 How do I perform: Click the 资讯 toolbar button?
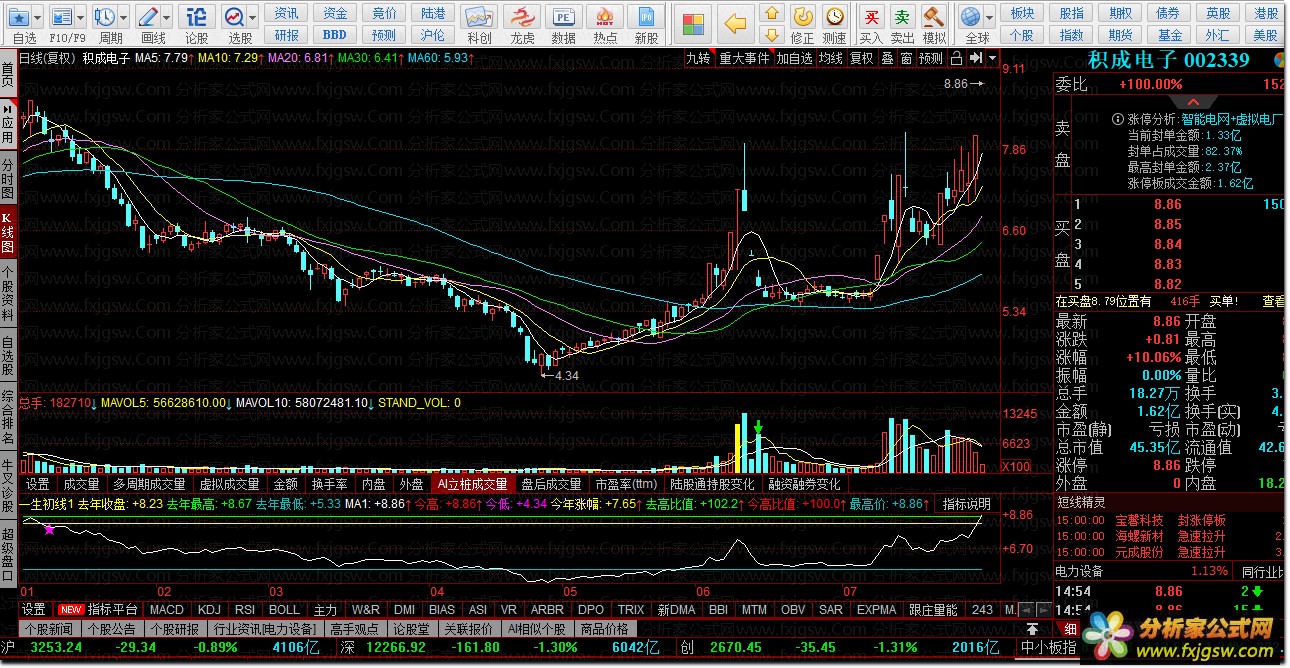[x=287, y=13]
